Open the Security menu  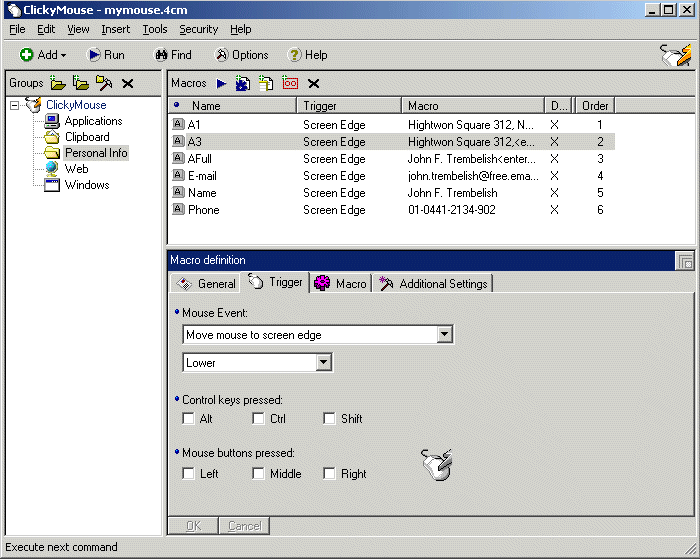[x=199, y=29]
